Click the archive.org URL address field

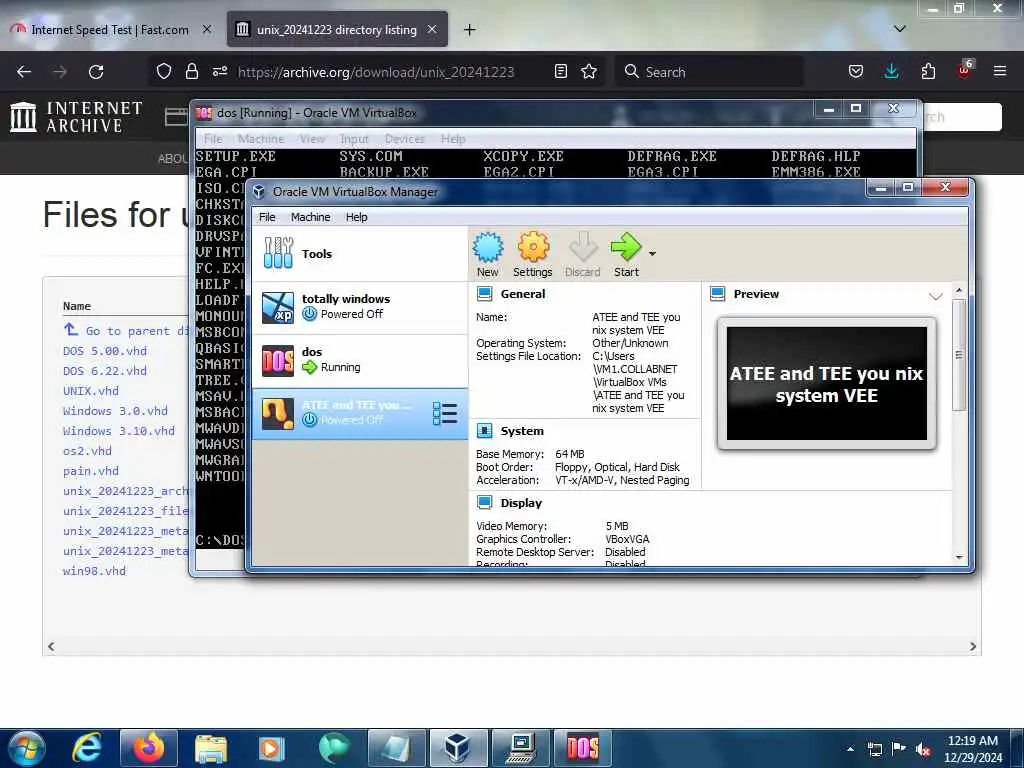[x=376, y=72]
